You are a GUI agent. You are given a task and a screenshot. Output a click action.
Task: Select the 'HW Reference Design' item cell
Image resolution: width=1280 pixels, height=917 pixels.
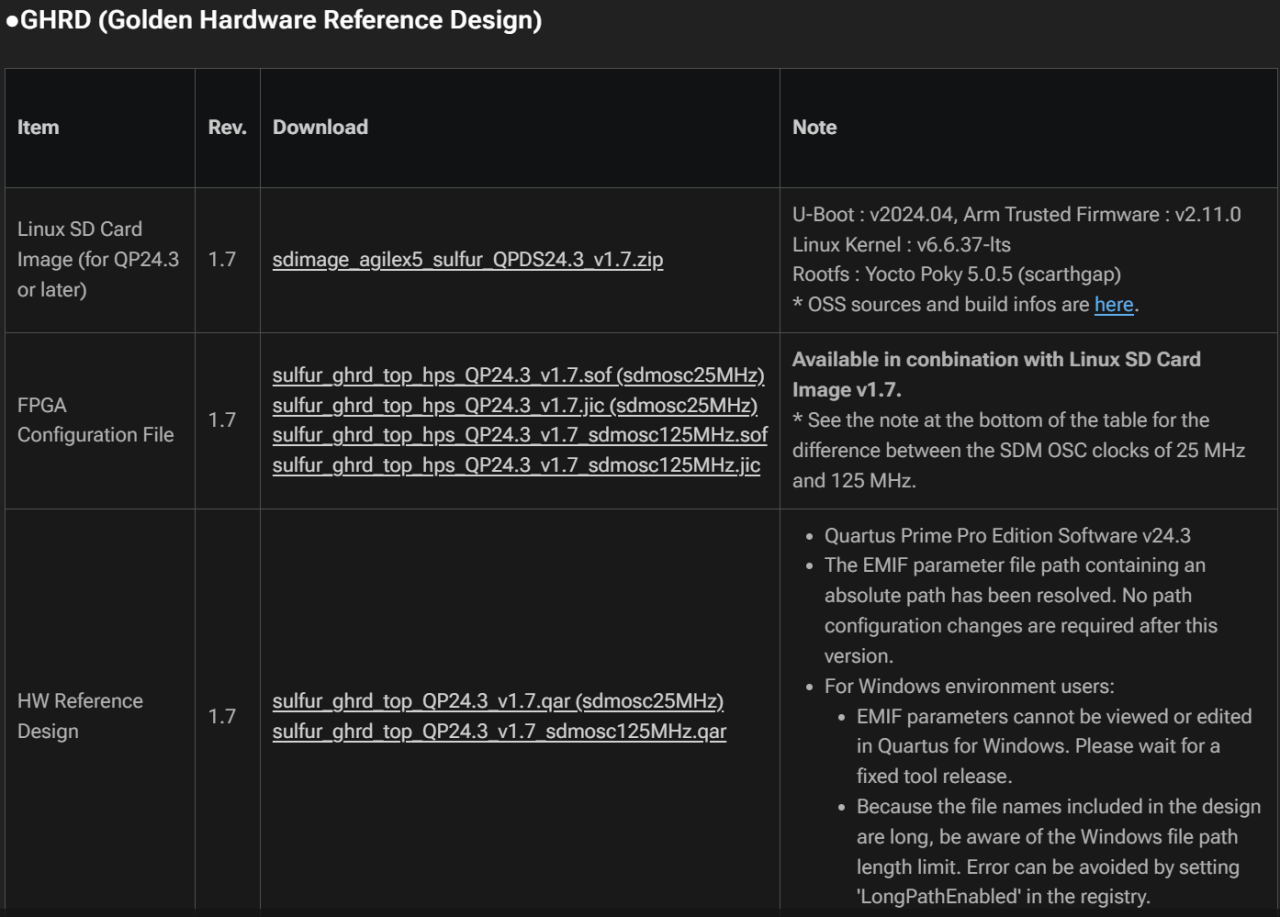(x=80, y=716)
